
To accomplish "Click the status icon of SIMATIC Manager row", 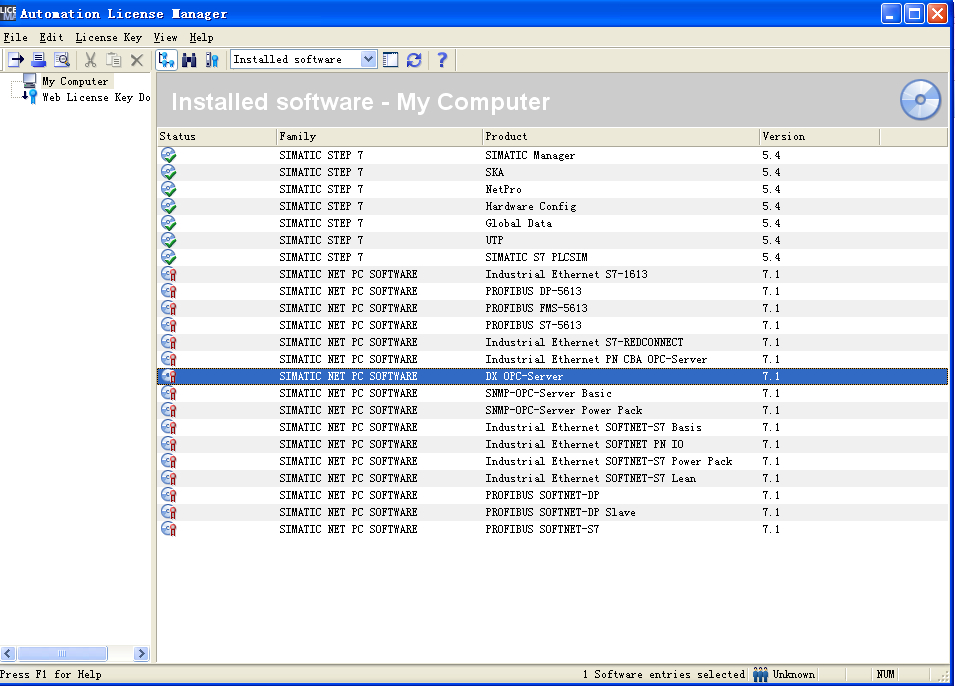I will point(168,155).
